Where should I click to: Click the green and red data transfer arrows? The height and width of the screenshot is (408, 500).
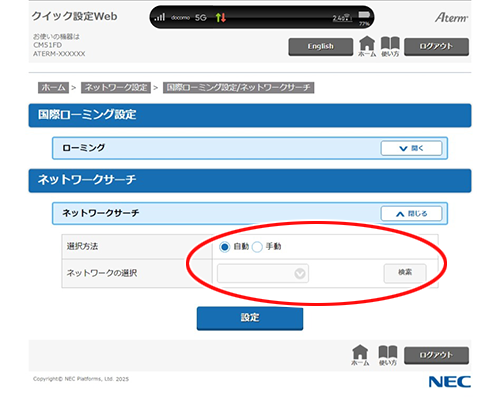[x=221, y=17]
